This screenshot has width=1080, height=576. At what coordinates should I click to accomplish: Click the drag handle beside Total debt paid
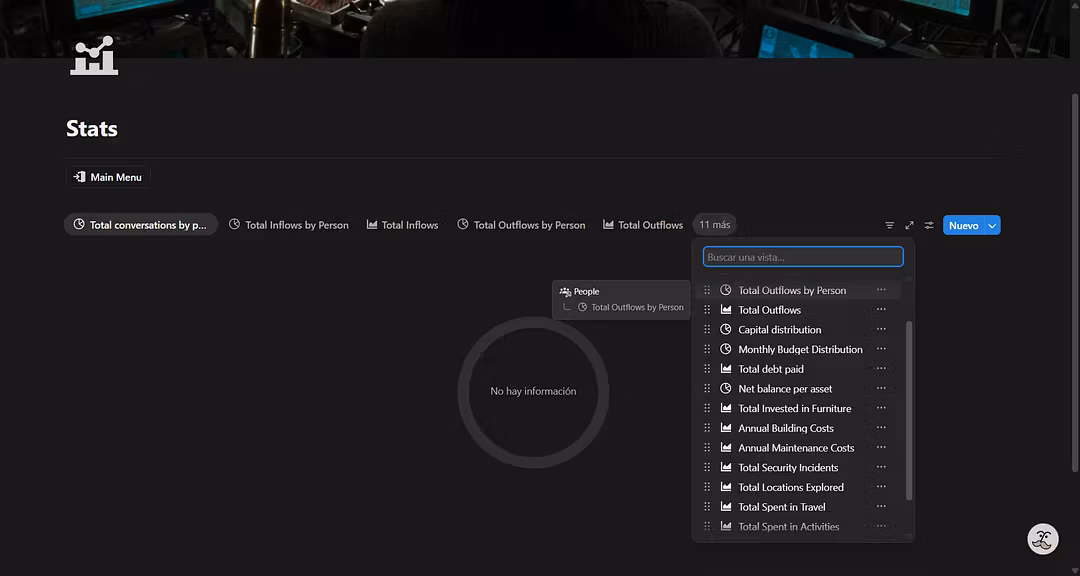click(707, 369)
